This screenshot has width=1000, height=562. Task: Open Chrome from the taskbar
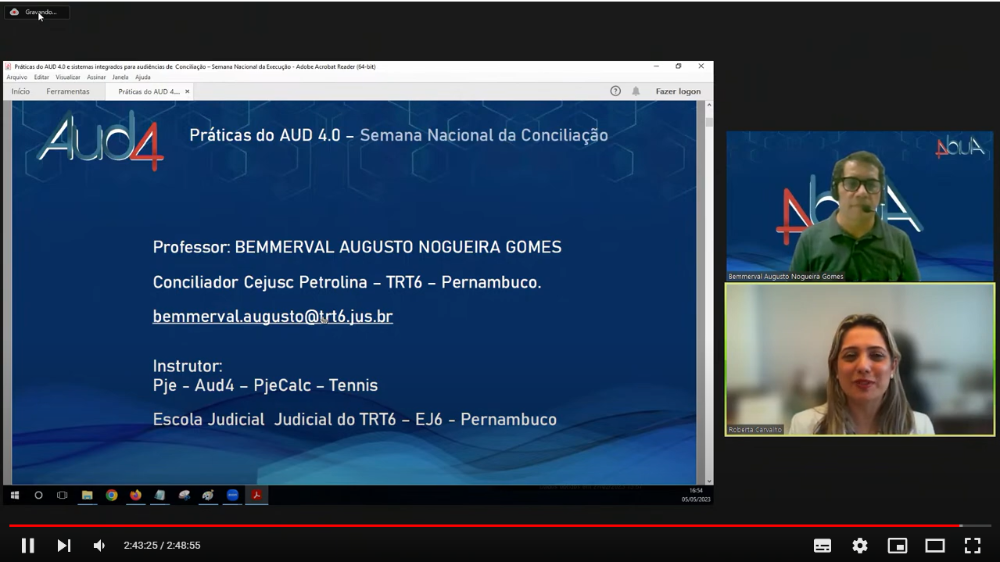point(112,495)
